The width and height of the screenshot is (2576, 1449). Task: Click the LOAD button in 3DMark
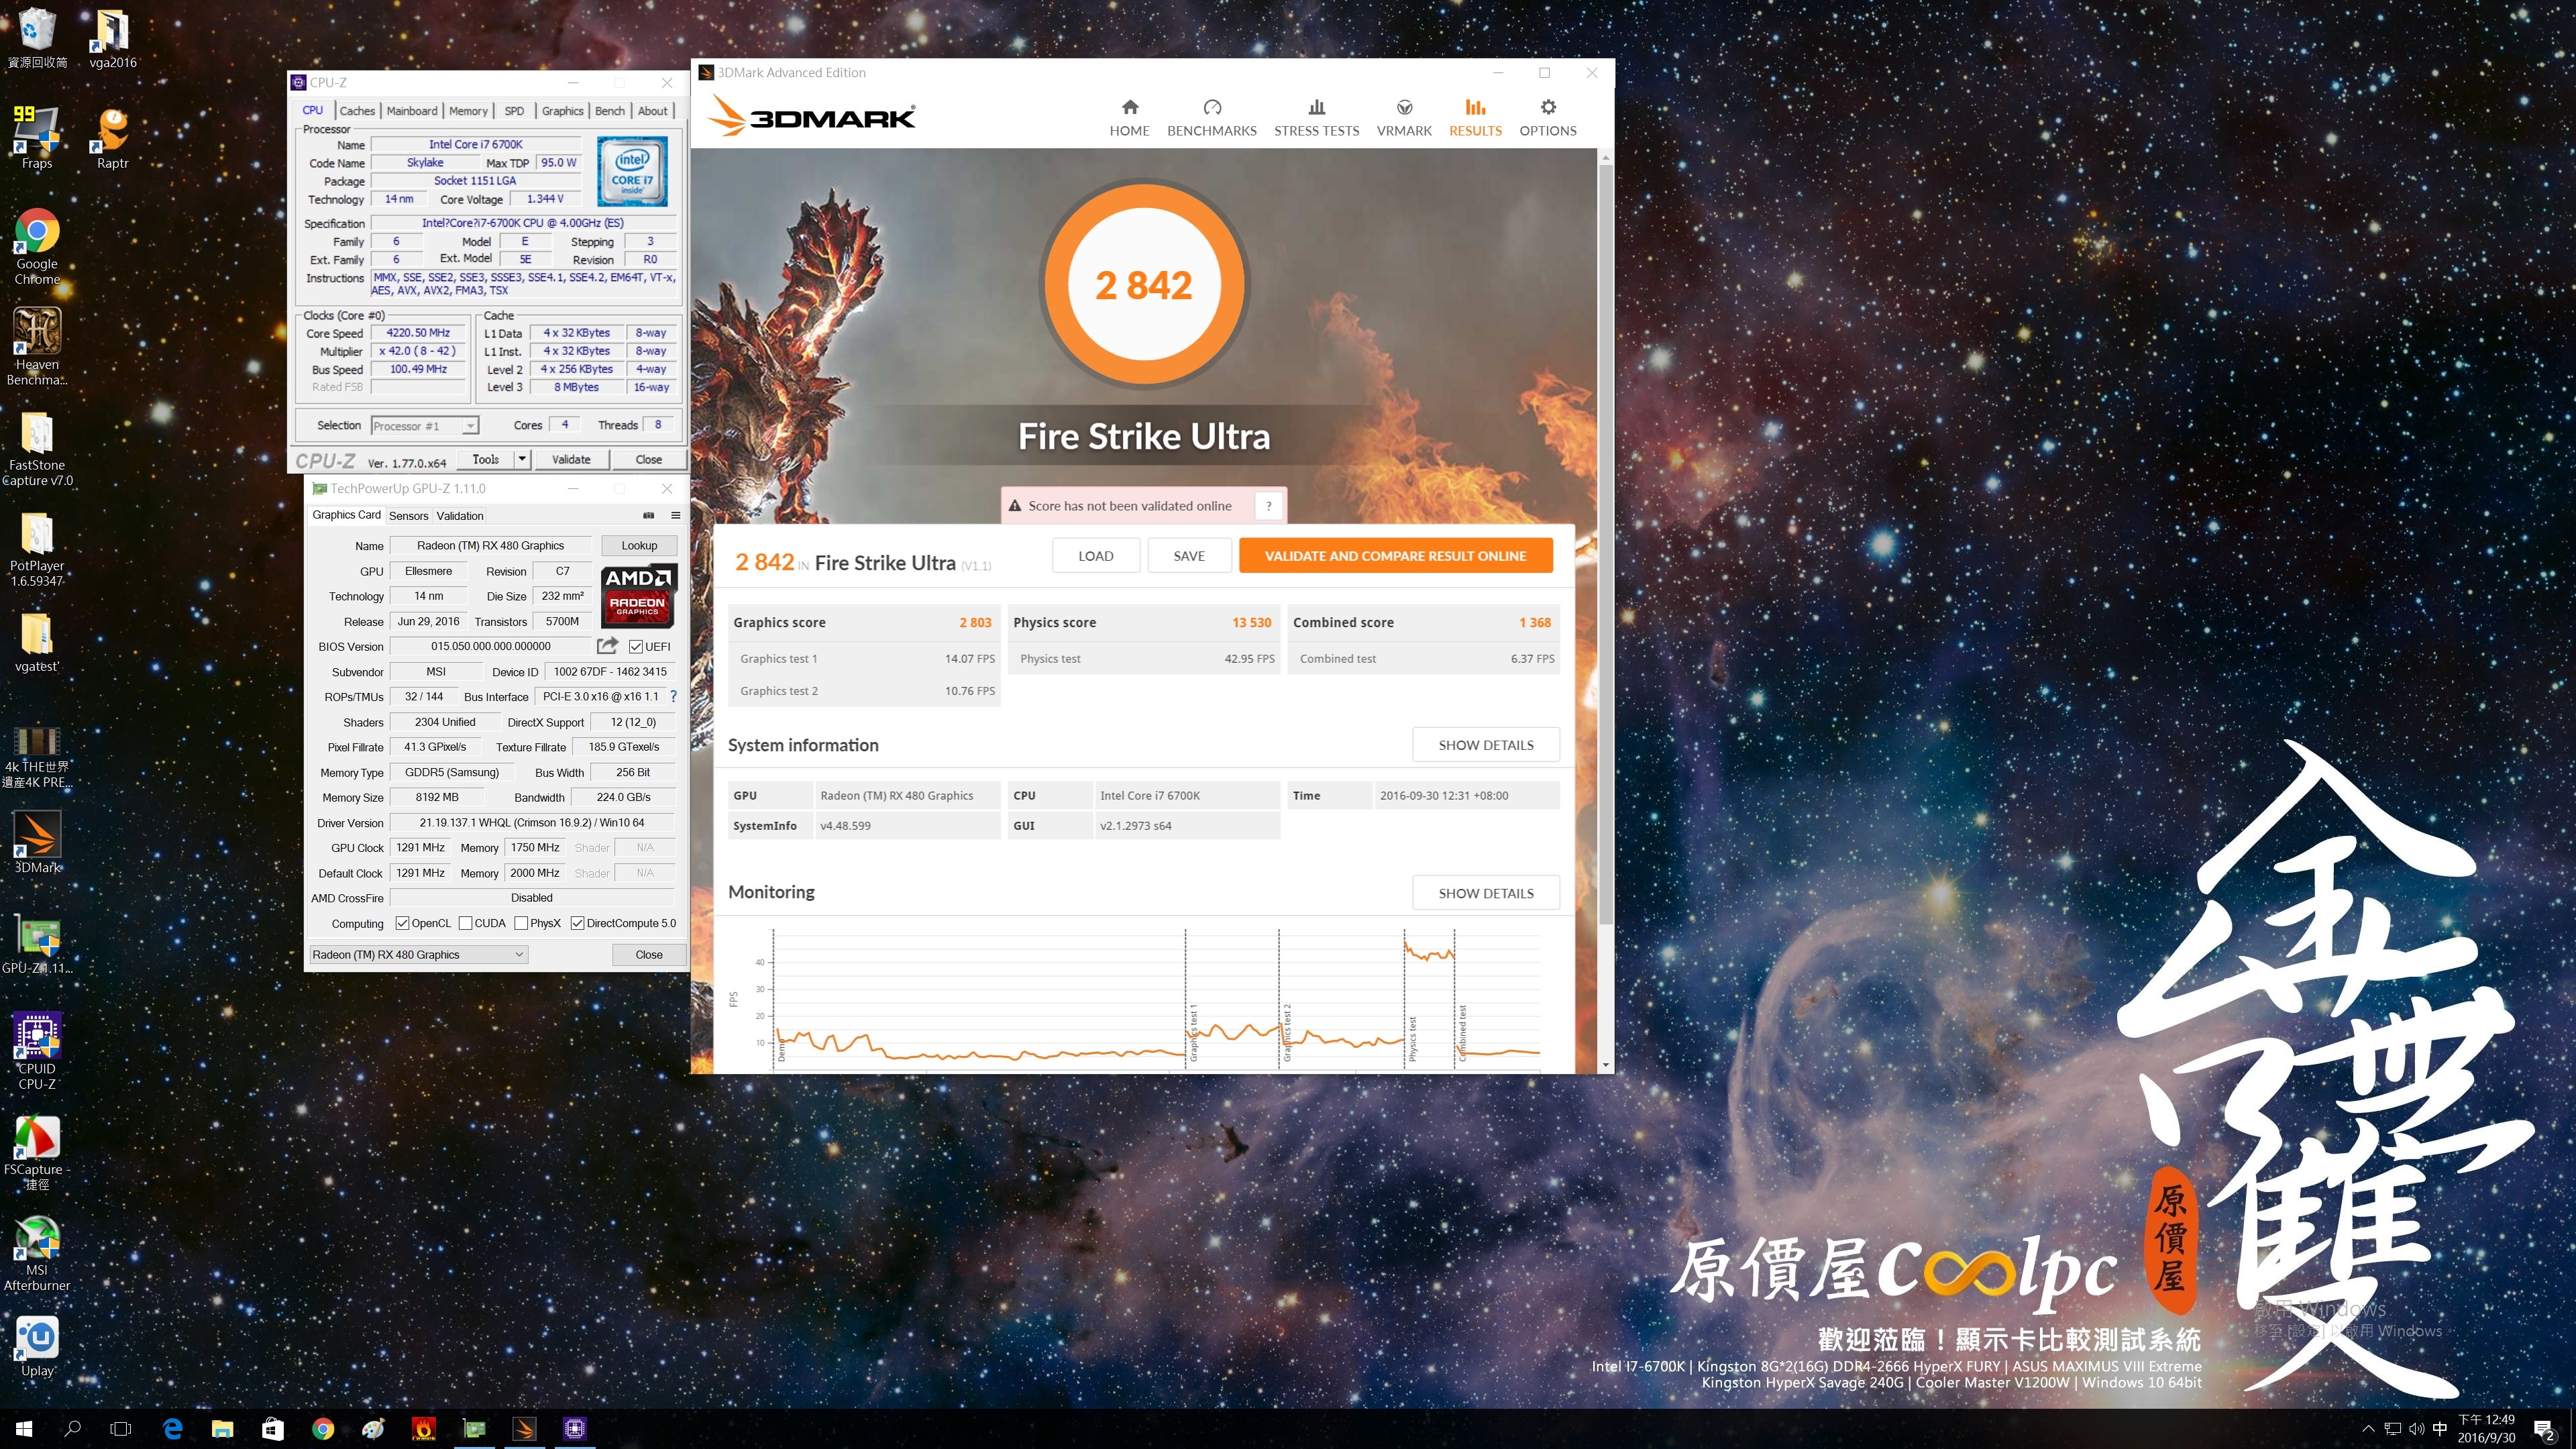(1095, 556)
